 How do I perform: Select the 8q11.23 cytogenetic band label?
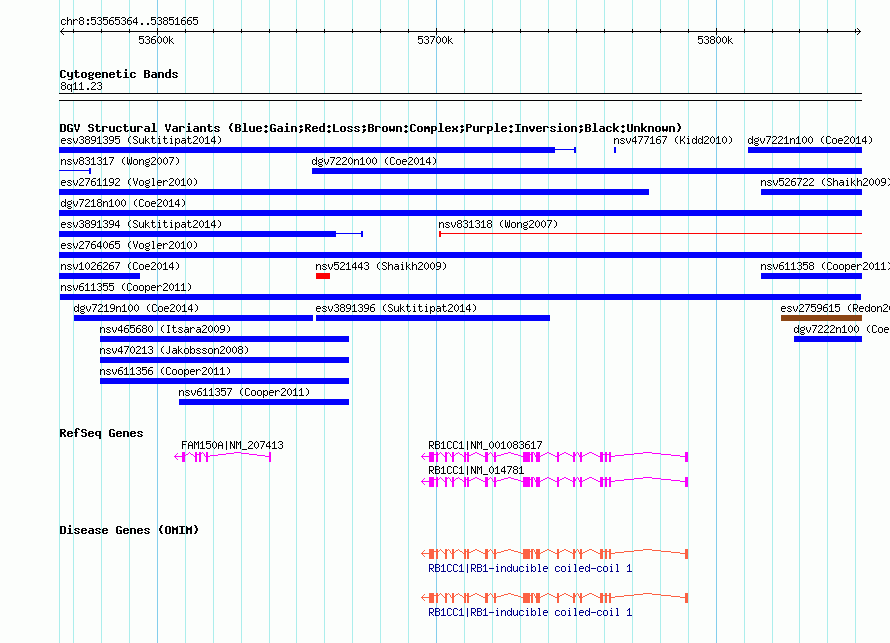tap(81, 86)
